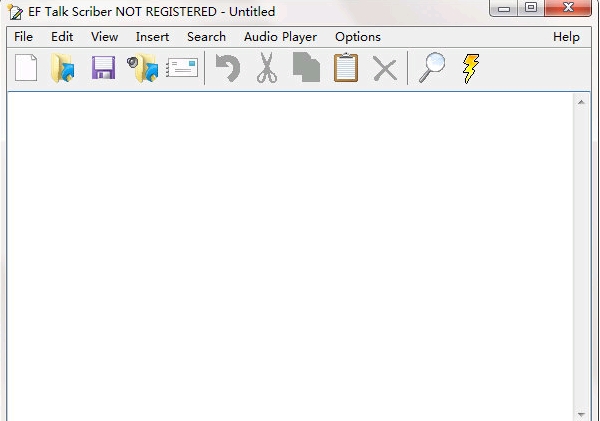This screenshot has width=600, height=421.
Task: Save document with floppy disk icon
Action: (x=103, y=68)
